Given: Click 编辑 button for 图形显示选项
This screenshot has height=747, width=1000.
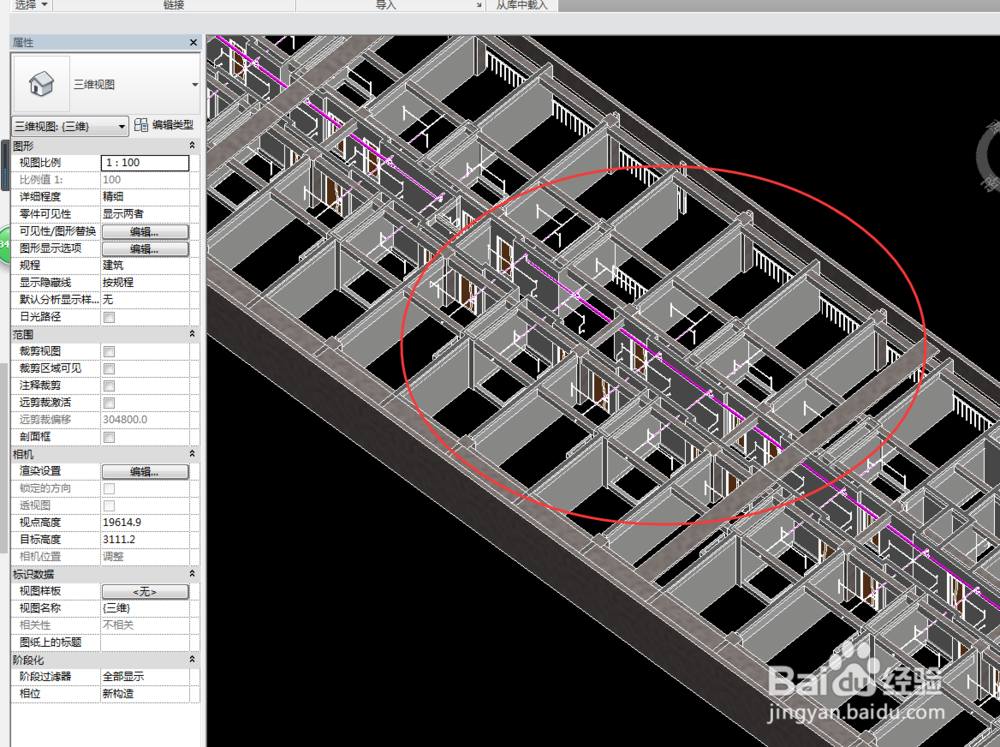Looking at the screenshot, I should click(145, 248).
